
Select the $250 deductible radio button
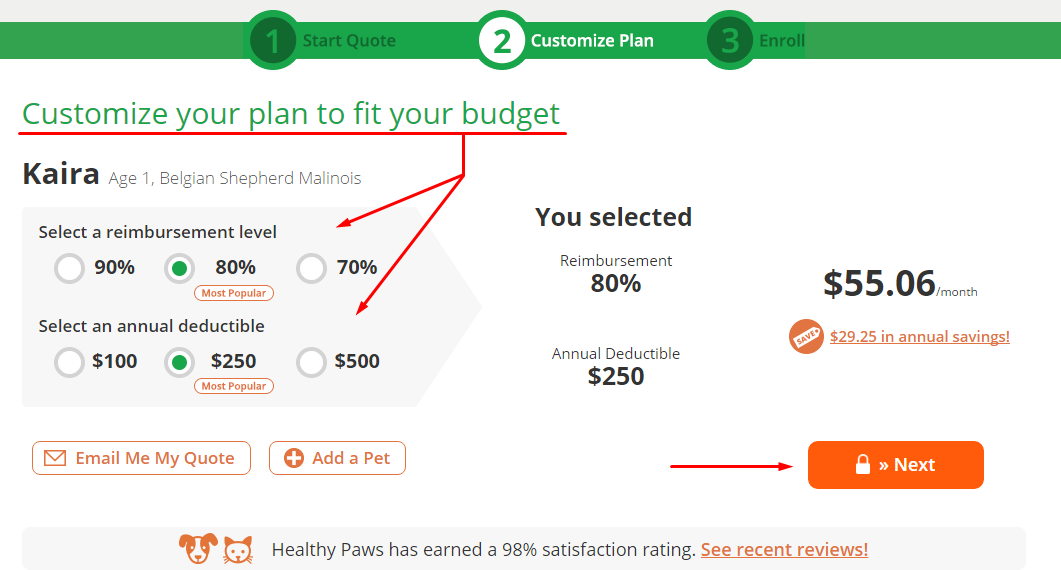click(x=179, y=362)
